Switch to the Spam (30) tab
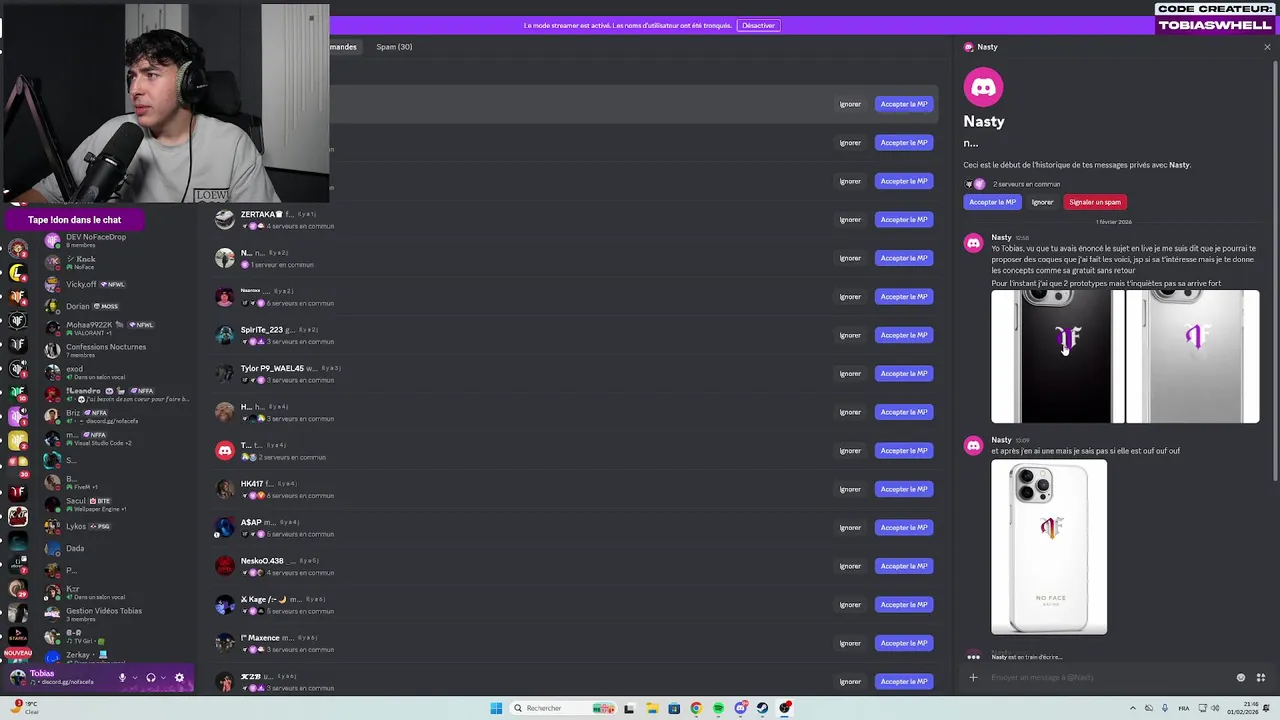The height and width of the screenshot is (720, 1280). coord(394,47)
